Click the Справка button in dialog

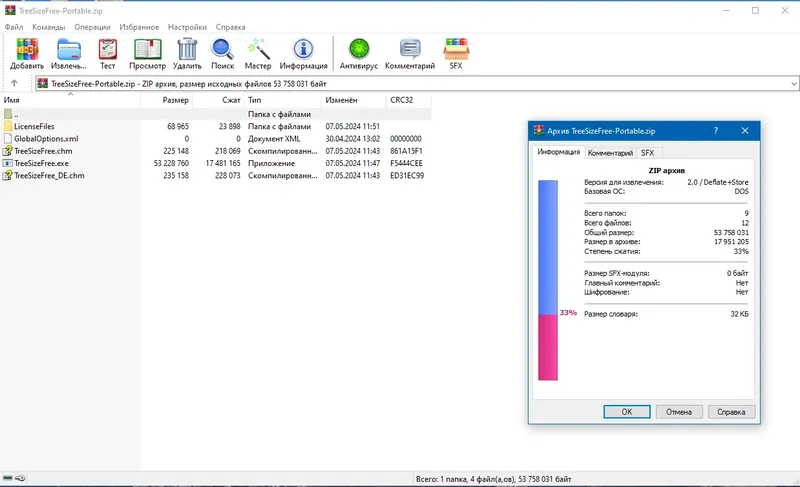point(731,412)
